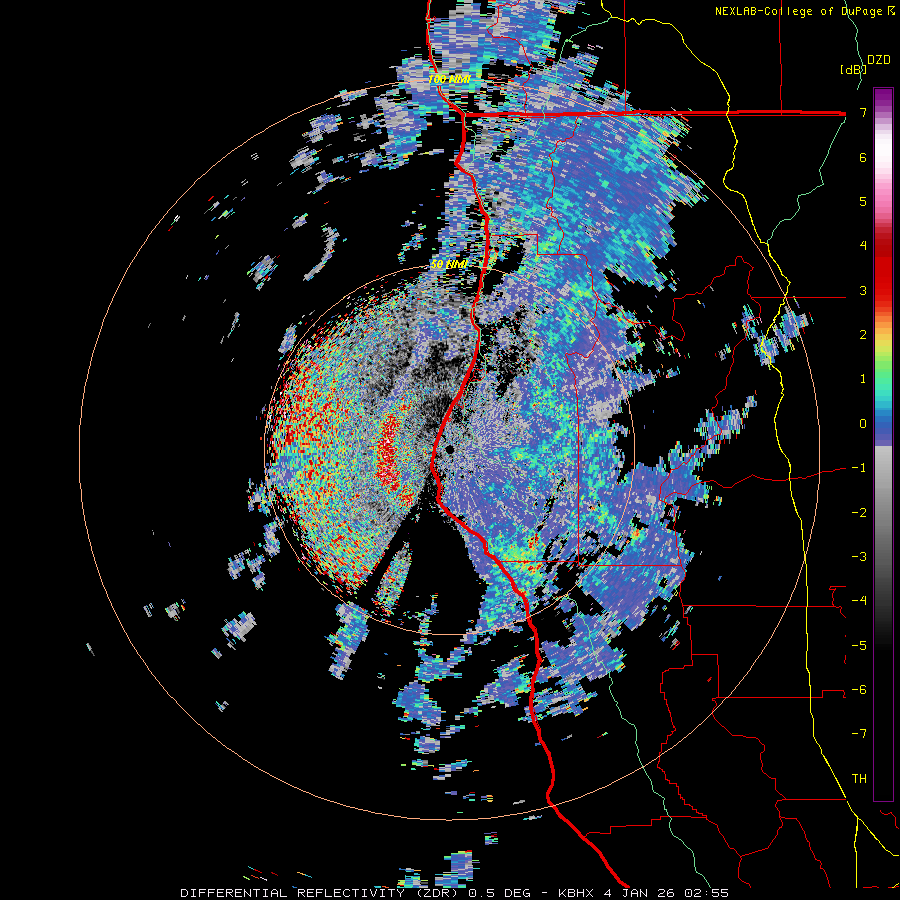Click the 50 NMI range ring label
900x900 pixels.
point(449,265)
